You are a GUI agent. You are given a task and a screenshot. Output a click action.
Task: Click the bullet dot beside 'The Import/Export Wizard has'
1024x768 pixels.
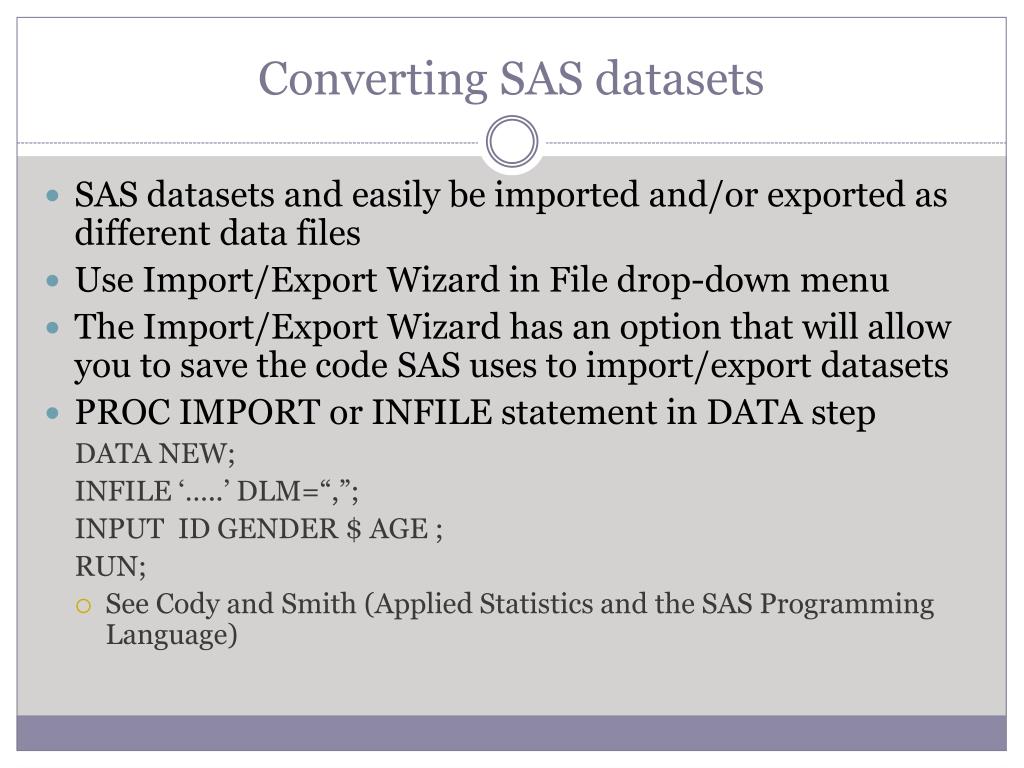pos(54,328)
